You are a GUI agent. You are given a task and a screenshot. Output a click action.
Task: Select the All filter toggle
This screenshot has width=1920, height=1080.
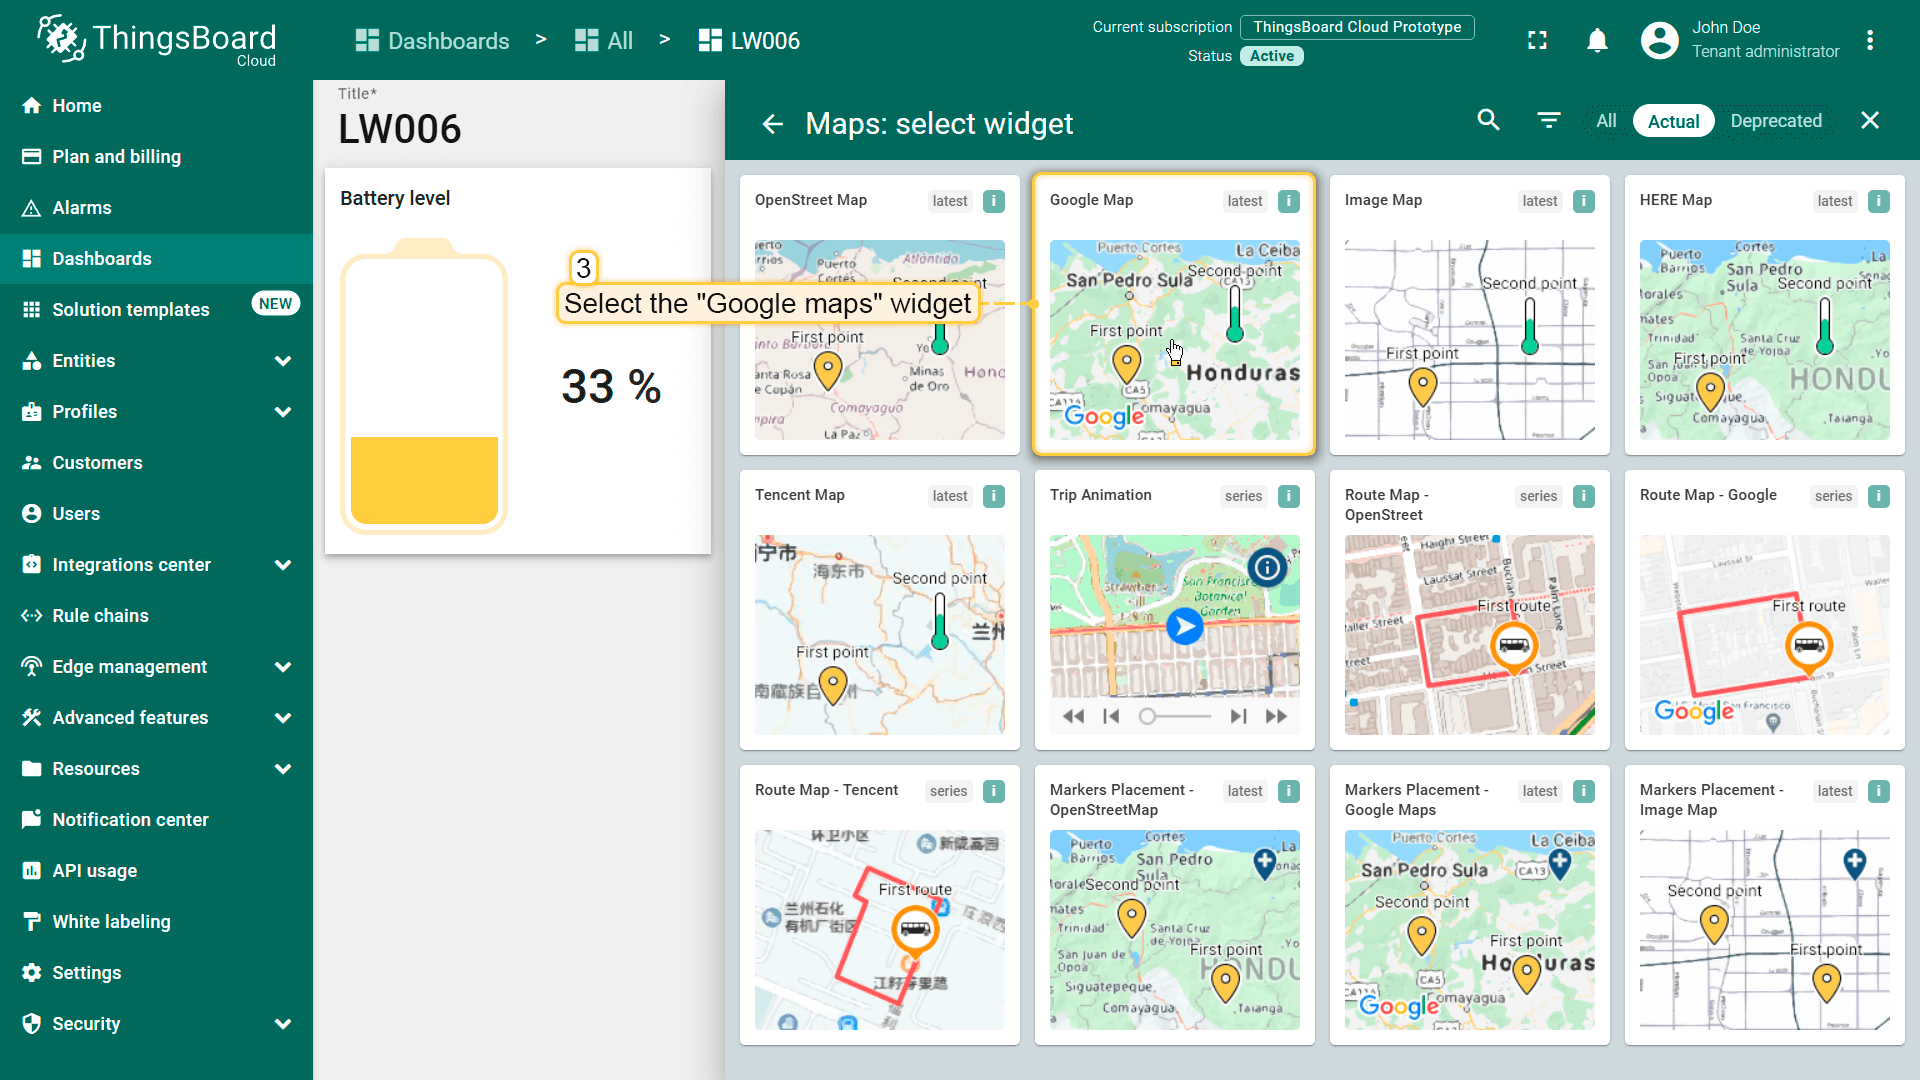1606,121
